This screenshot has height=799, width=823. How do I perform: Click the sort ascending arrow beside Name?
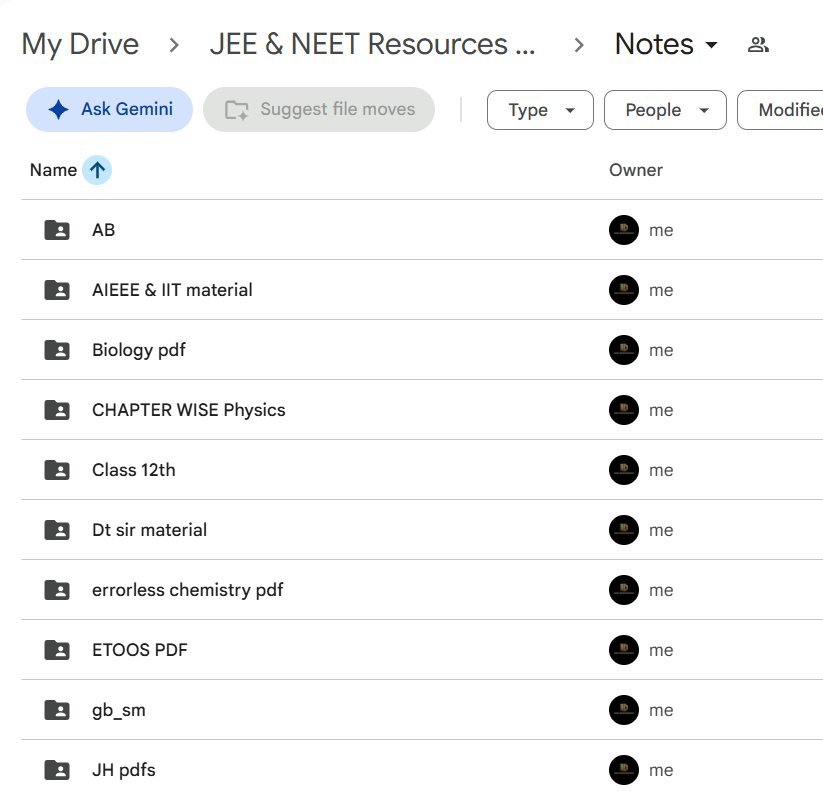(97, 170)
